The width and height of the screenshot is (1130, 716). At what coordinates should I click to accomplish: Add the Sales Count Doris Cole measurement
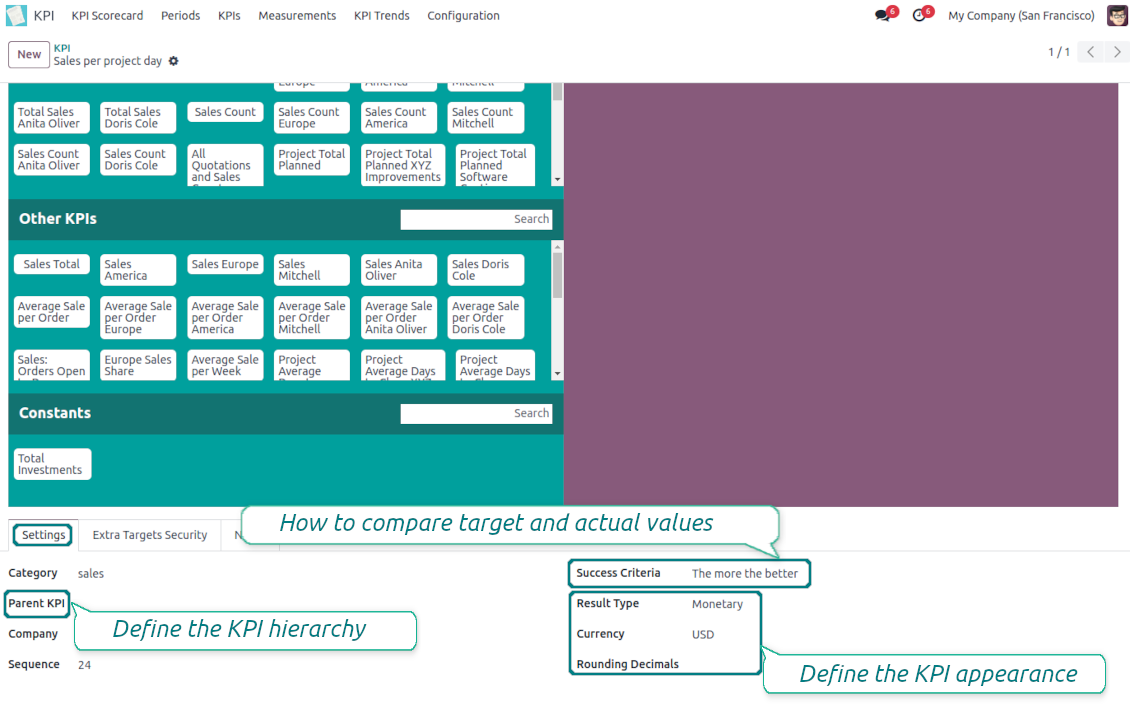pyautogui.click(x=138, y=160)
